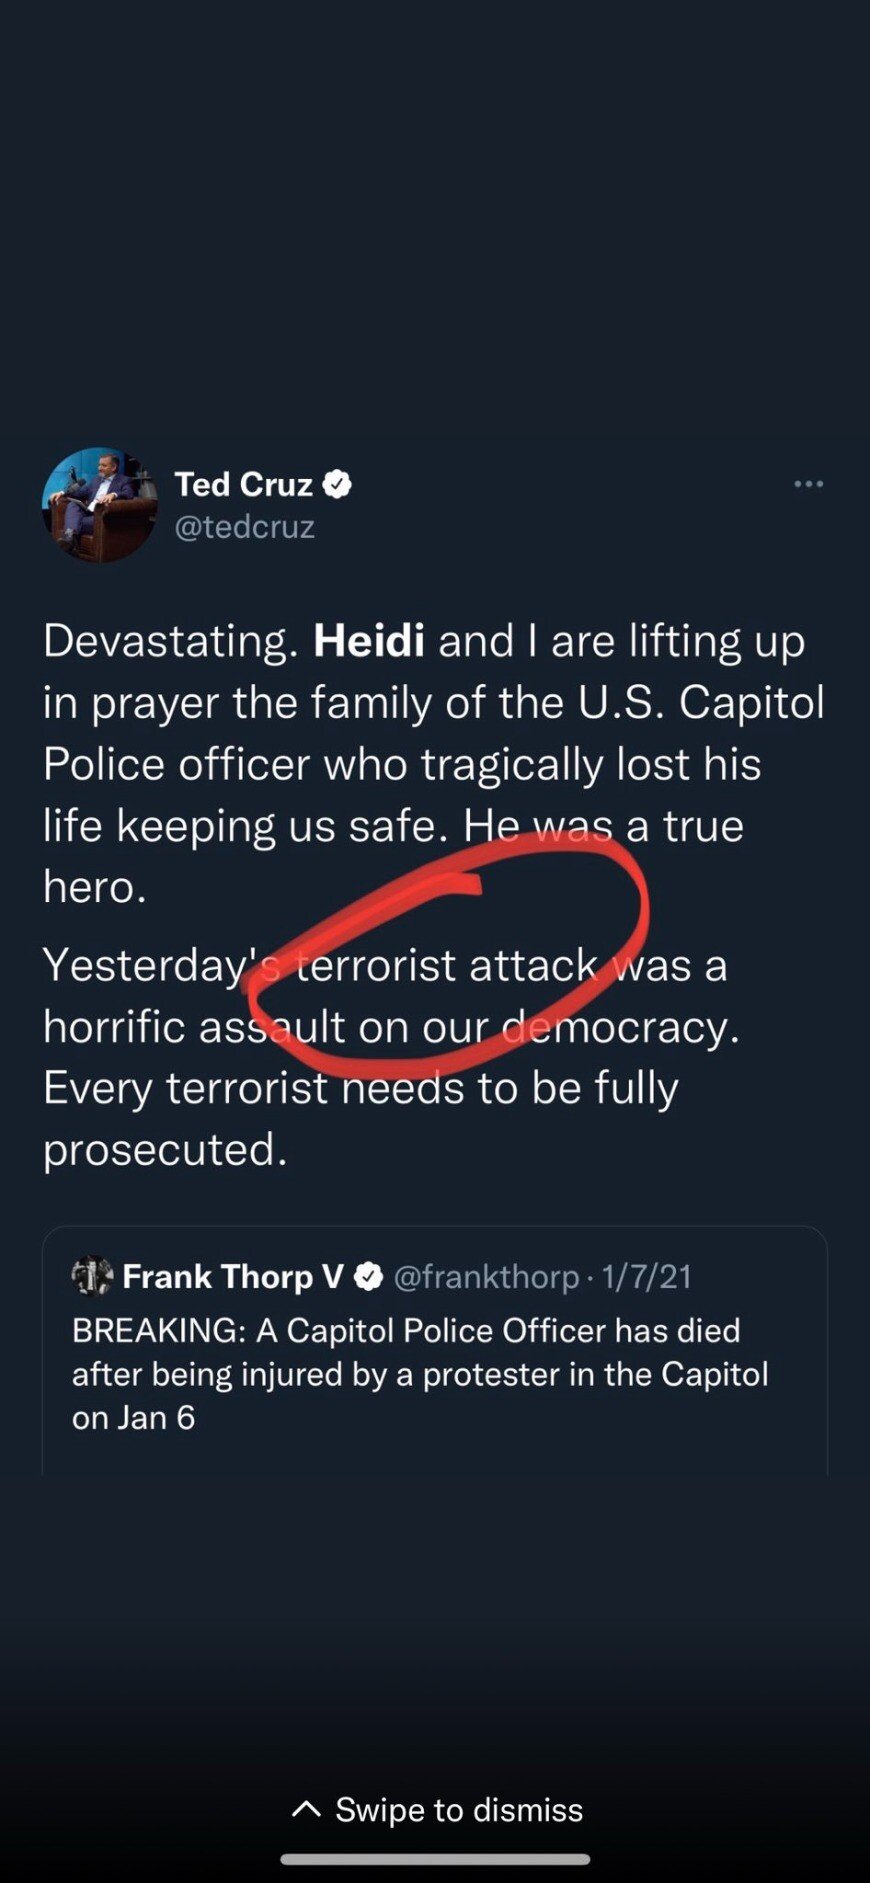Click the bold word Heidi in the tweet

[x=369, y=641]
